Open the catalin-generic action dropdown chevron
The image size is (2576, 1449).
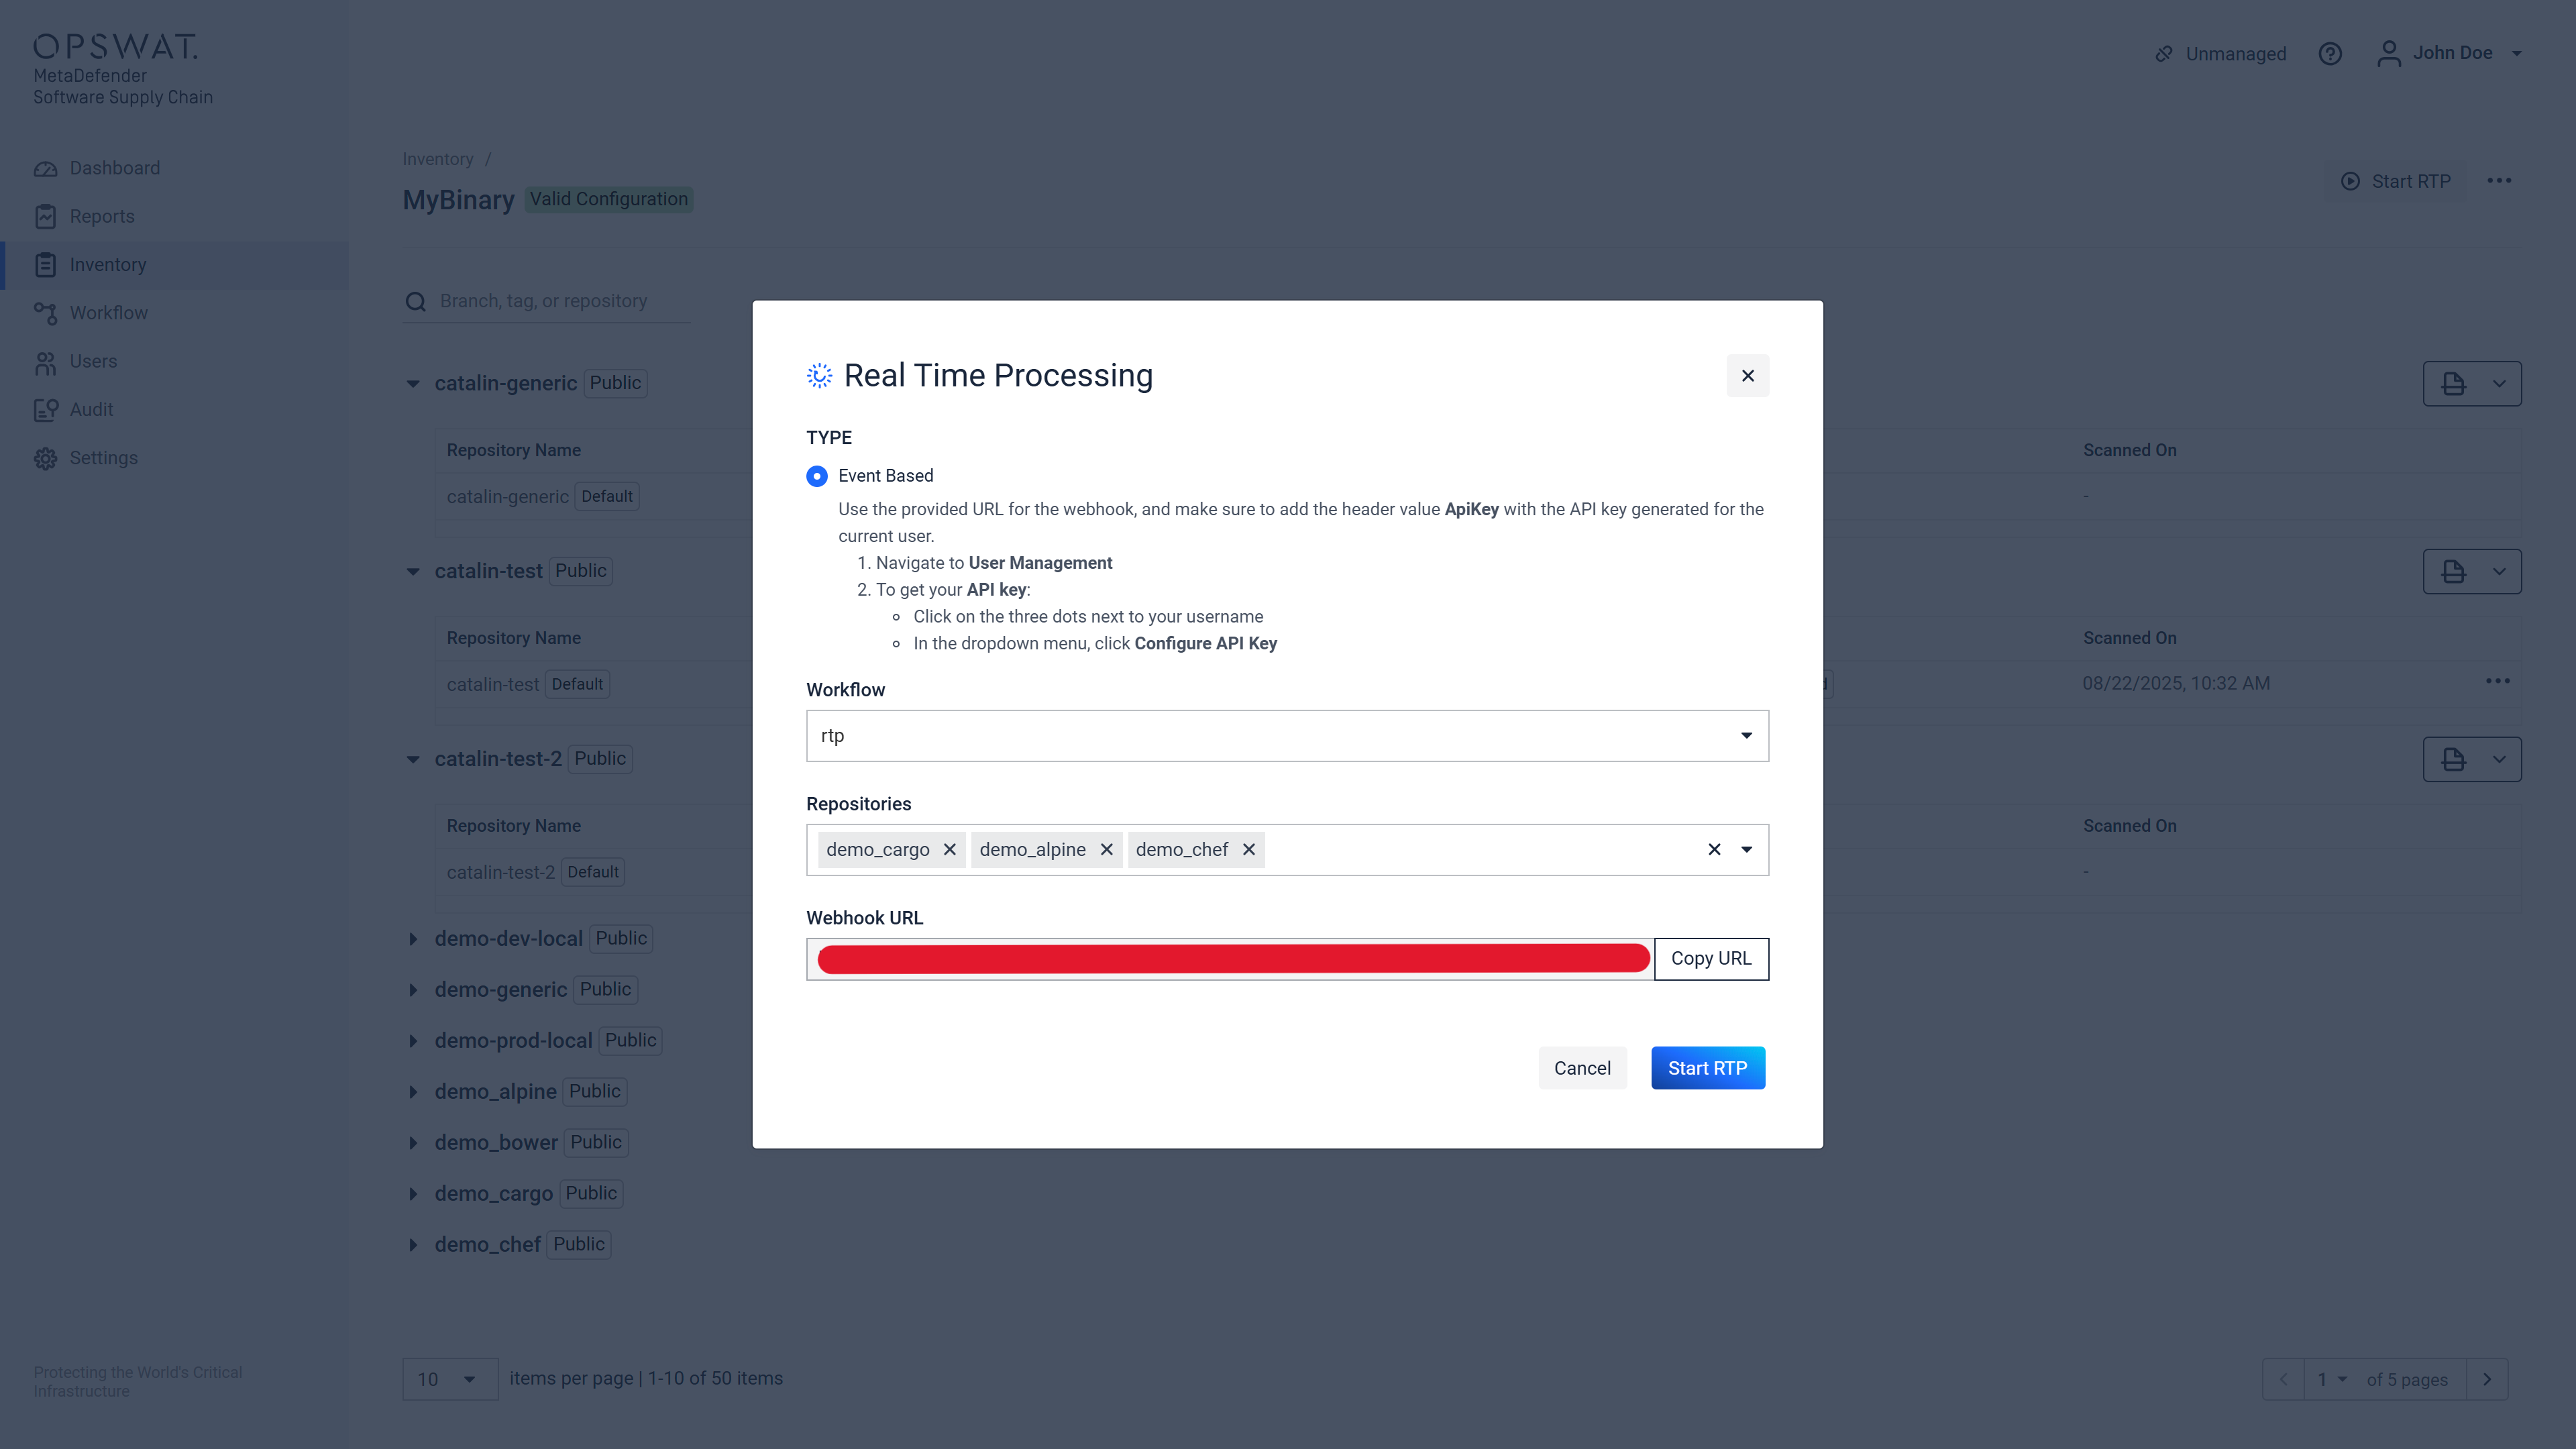(2499, 384)
